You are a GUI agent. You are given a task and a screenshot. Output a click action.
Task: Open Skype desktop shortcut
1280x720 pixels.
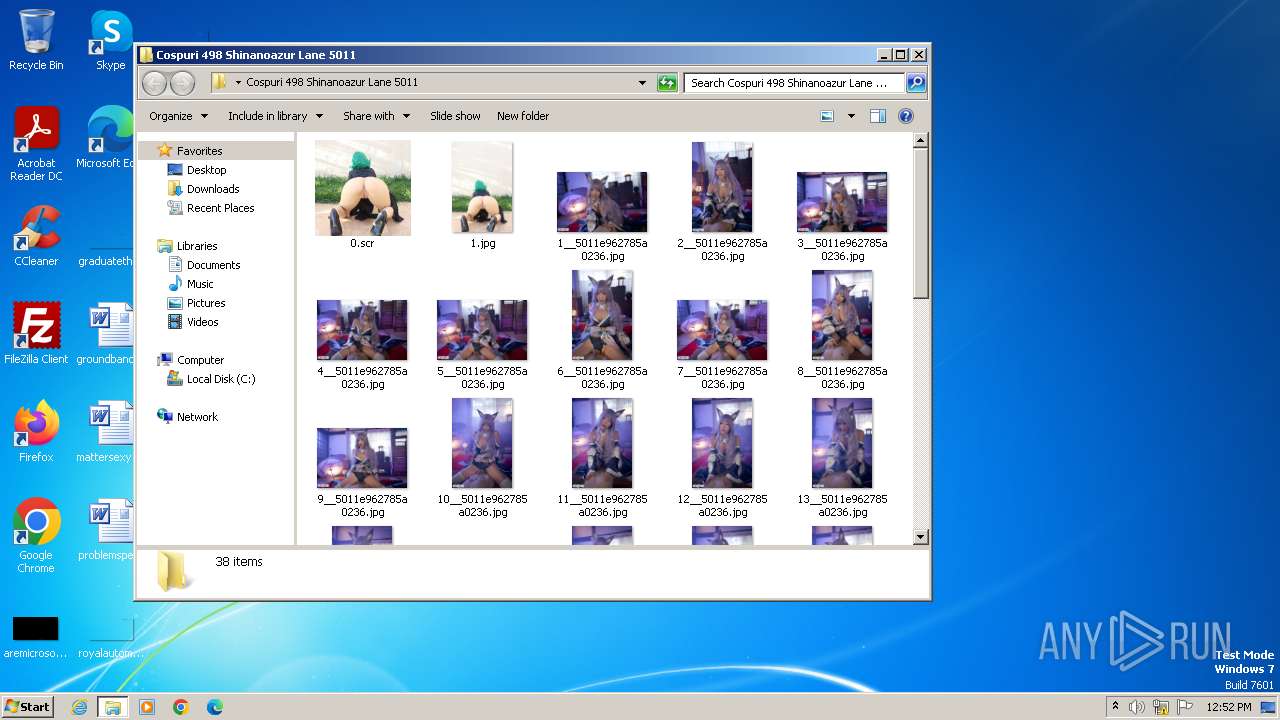pyautogui.click(x=110, y=40)
